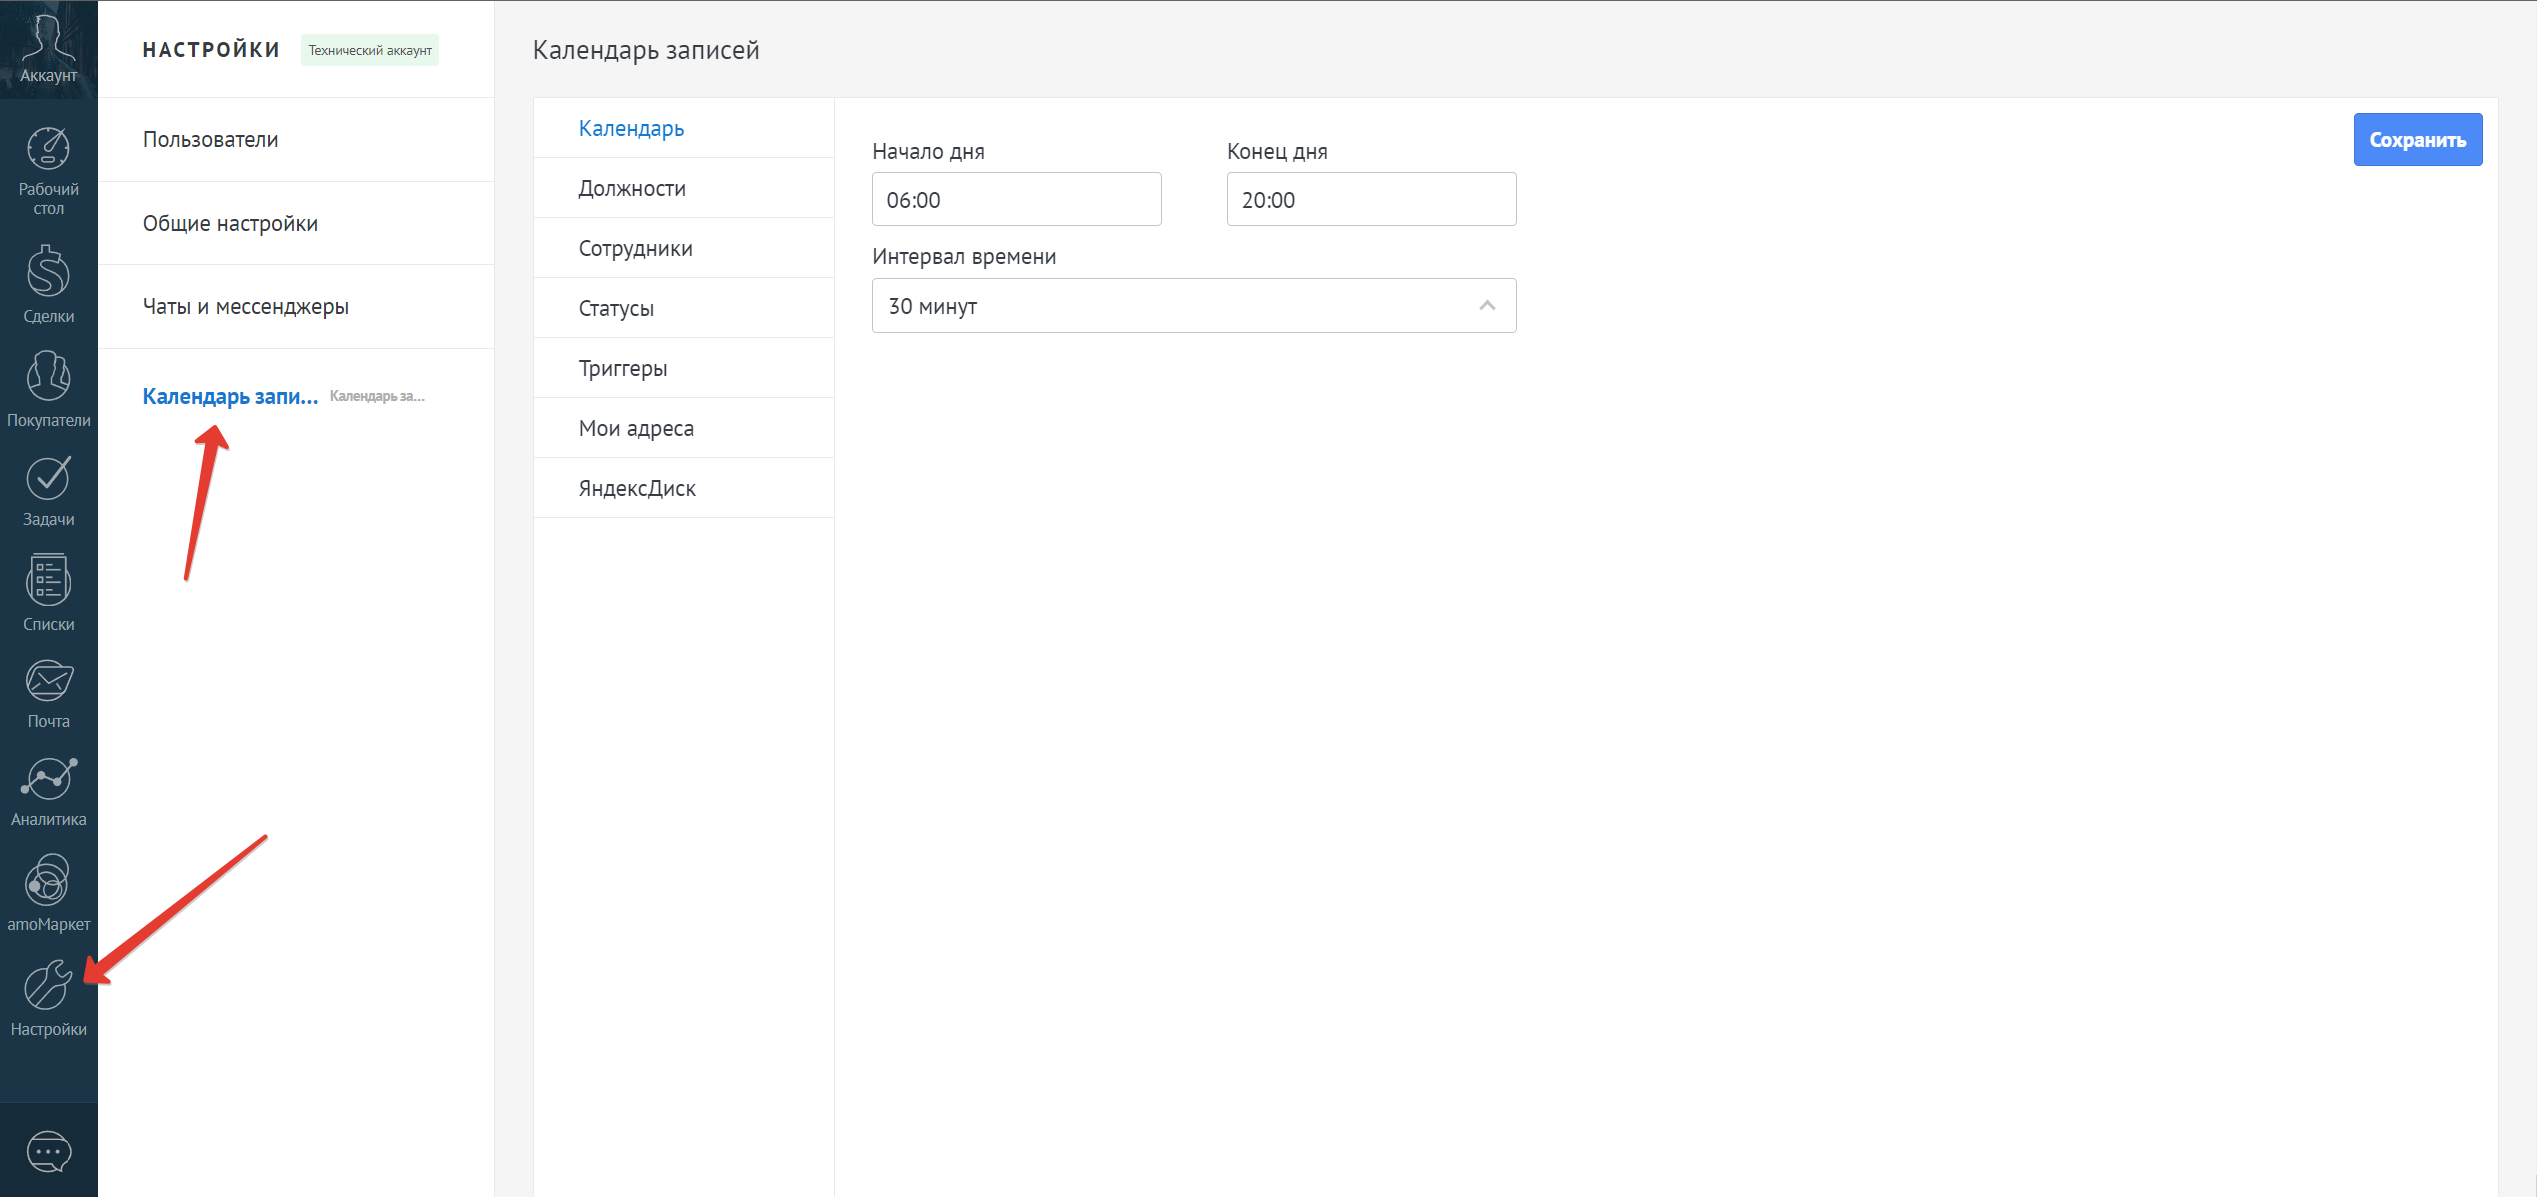Open Пользователи settings section
Viewport: 2537px width, 1197px height.
[210, 139]
